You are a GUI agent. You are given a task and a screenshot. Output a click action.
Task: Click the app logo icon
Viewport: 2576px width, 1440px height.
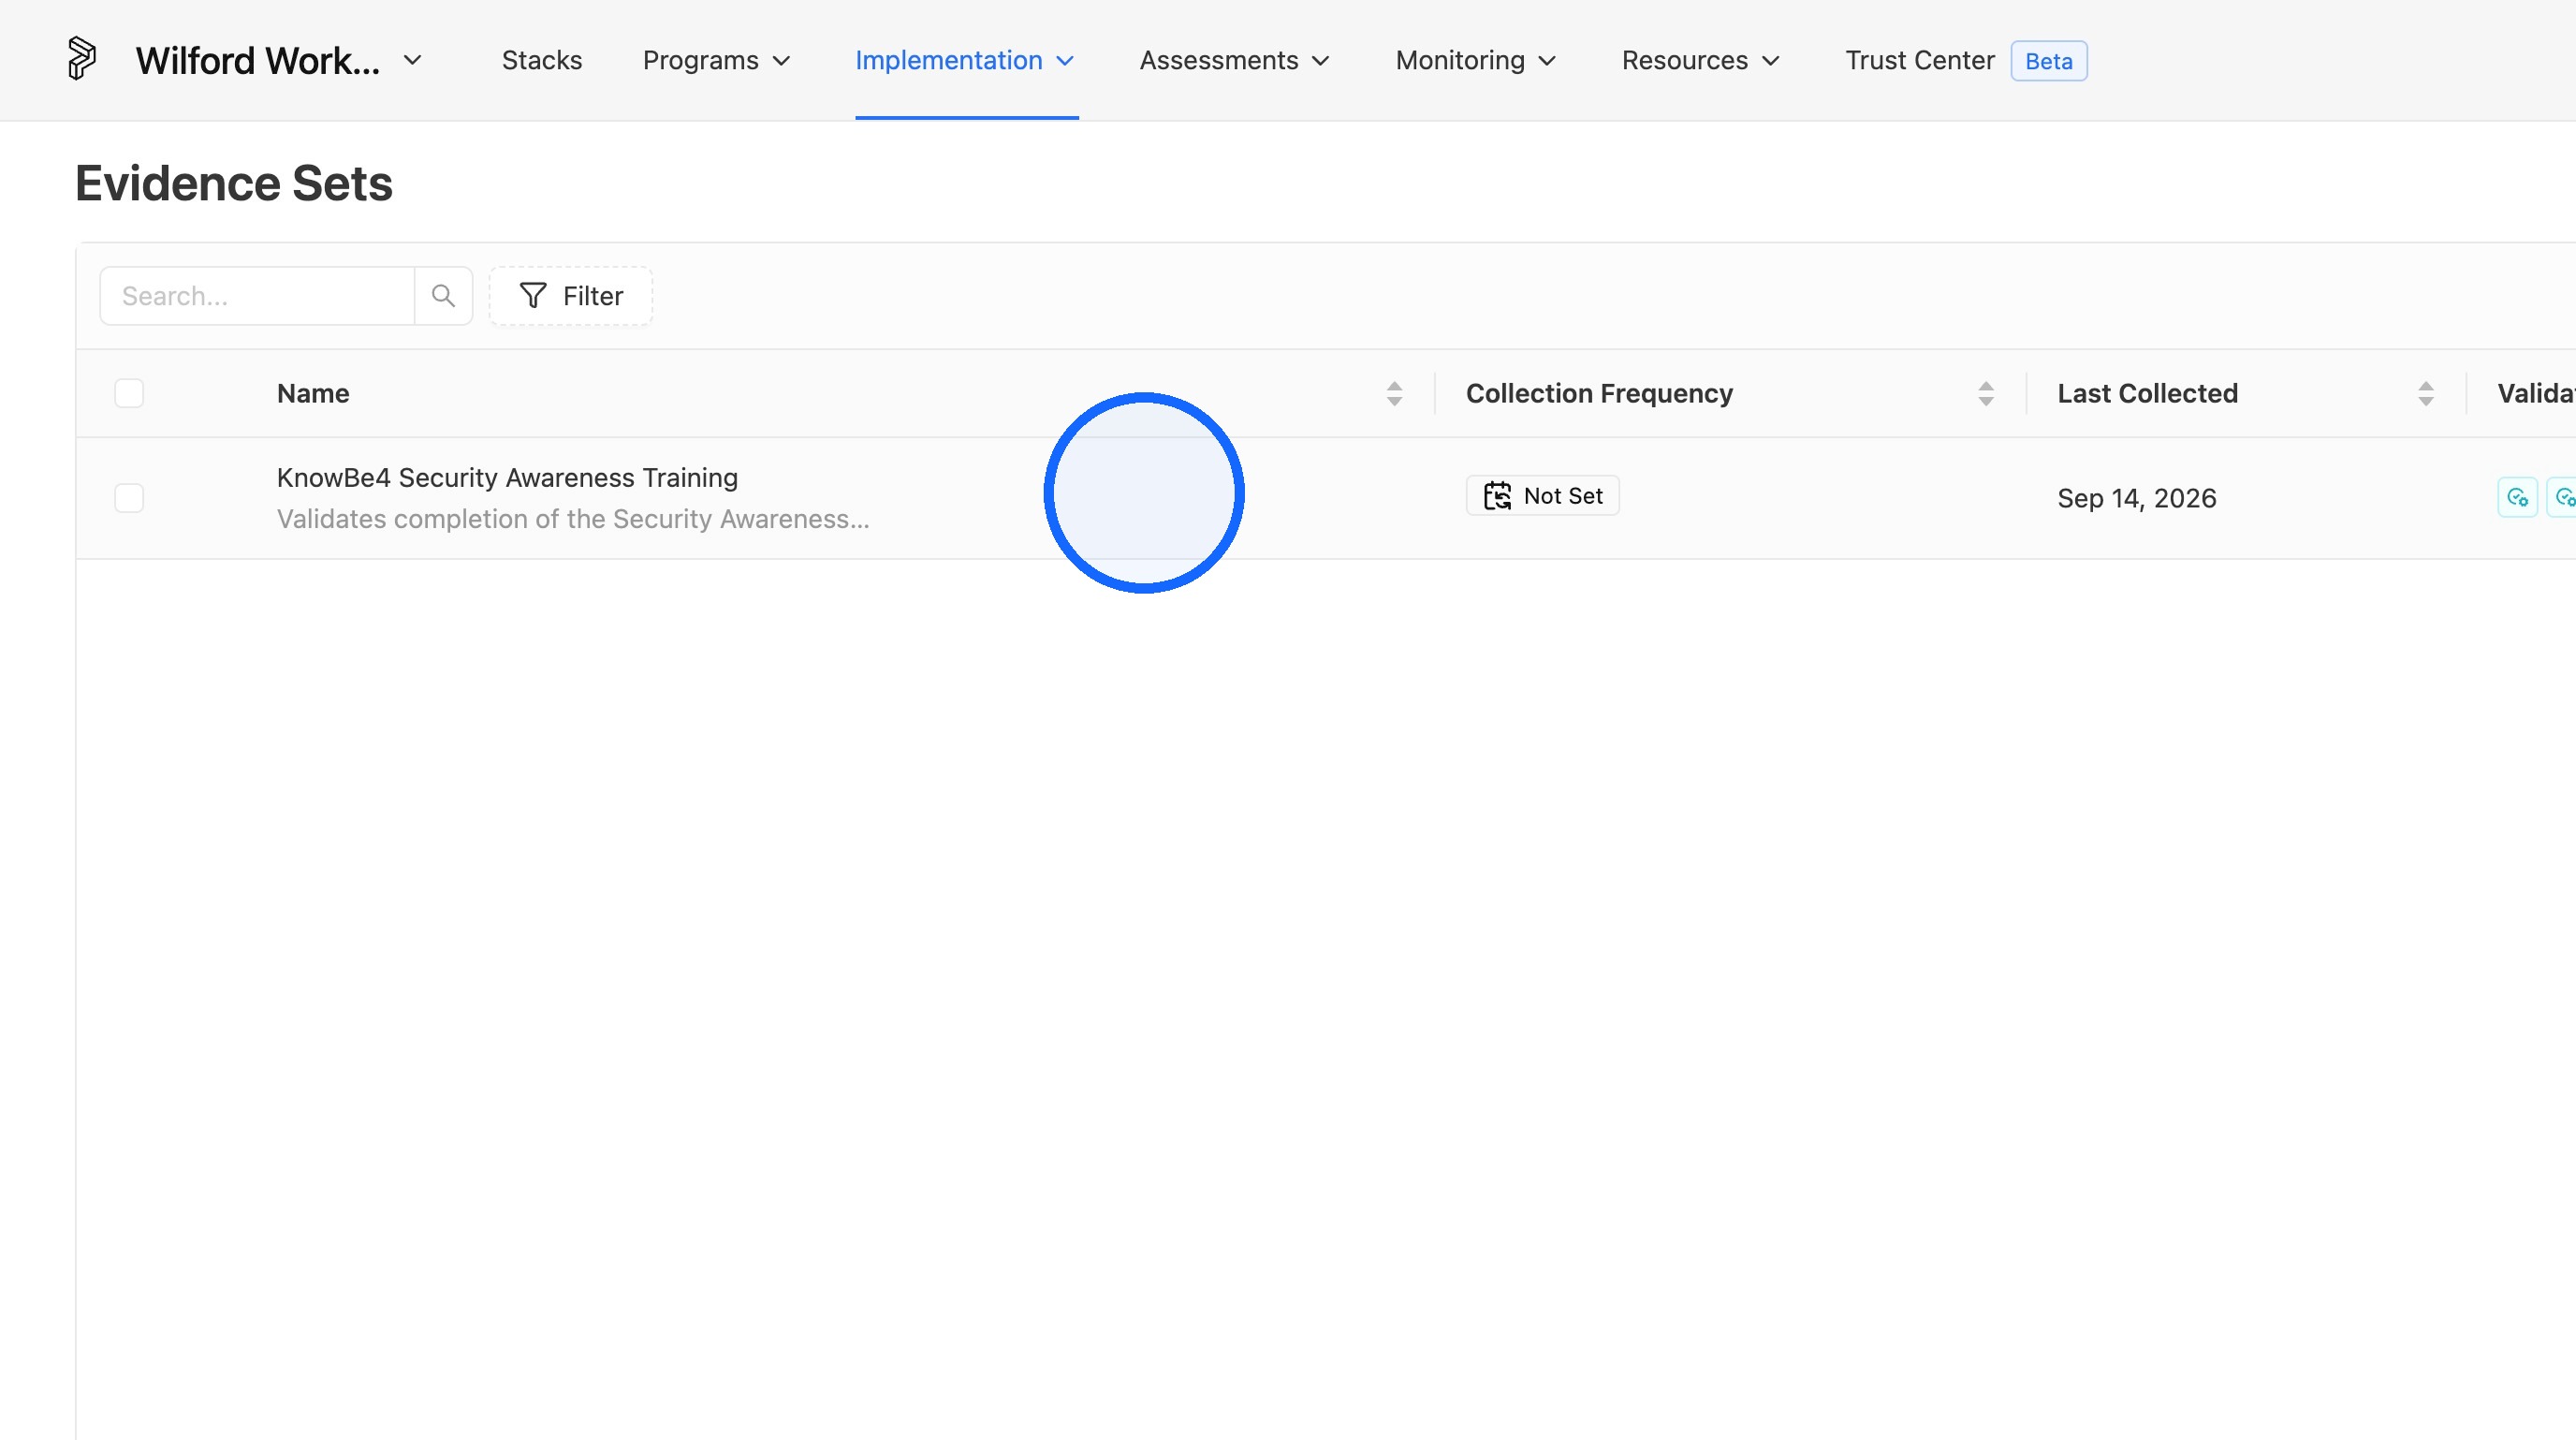81,59
